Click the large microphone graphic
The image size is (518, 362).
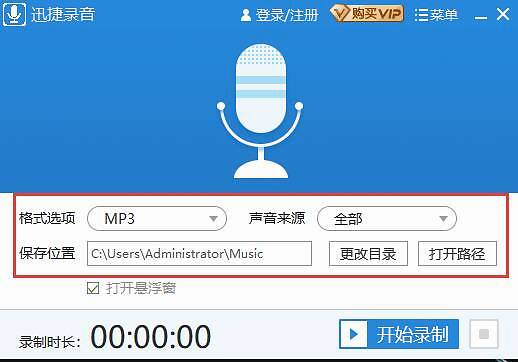(261, 111)
